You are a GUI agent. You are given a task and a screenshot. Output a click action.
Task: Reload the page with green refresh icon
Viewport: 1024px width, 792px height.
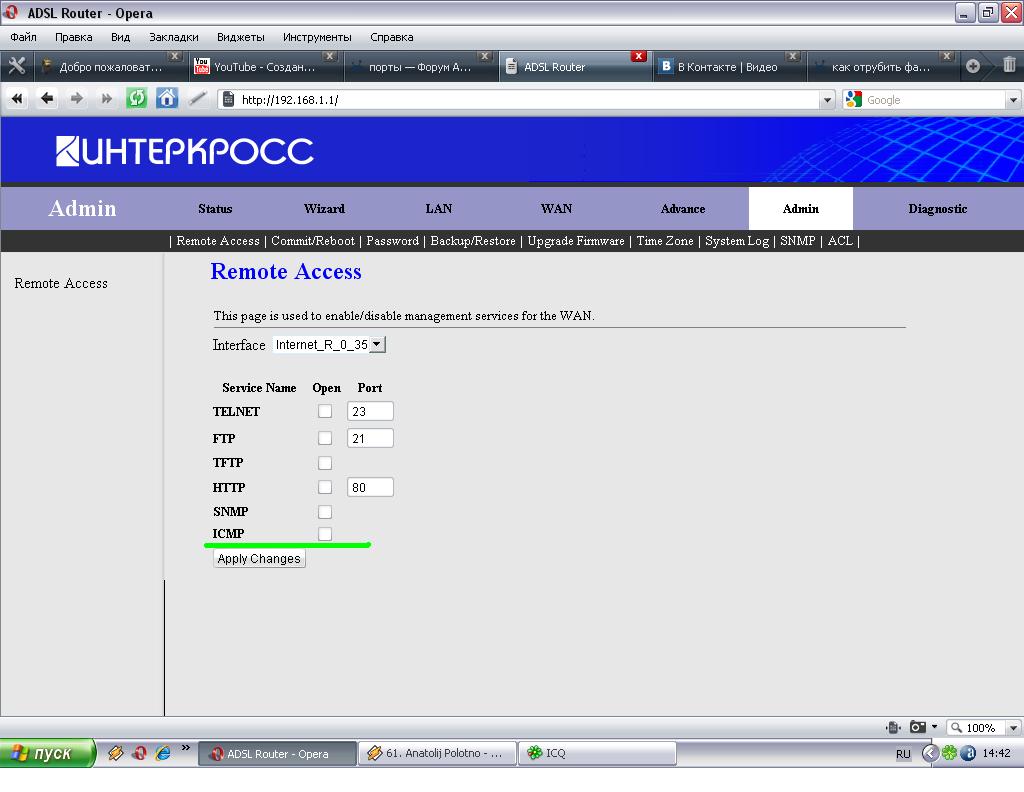tap(136, 99)
